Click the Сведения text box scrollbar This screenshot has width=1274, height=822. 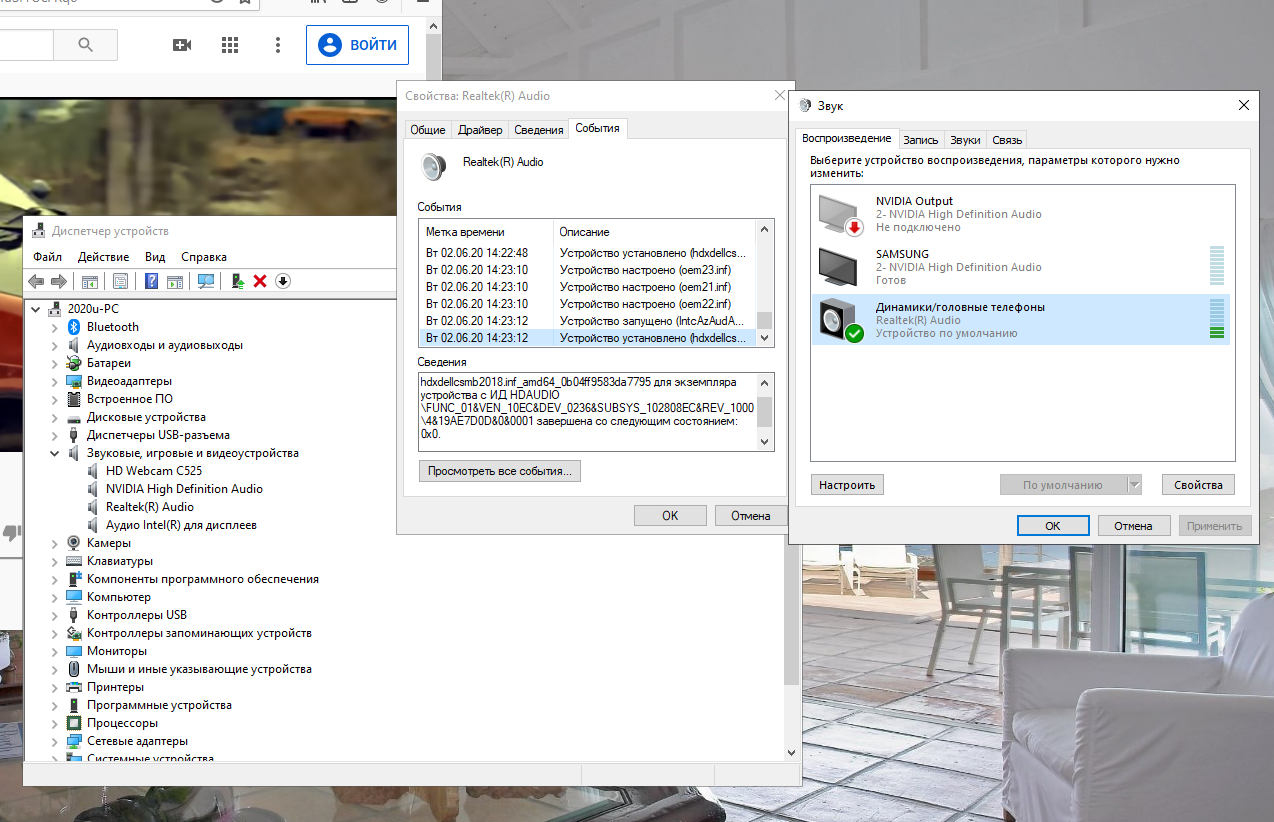pos(765,412)
